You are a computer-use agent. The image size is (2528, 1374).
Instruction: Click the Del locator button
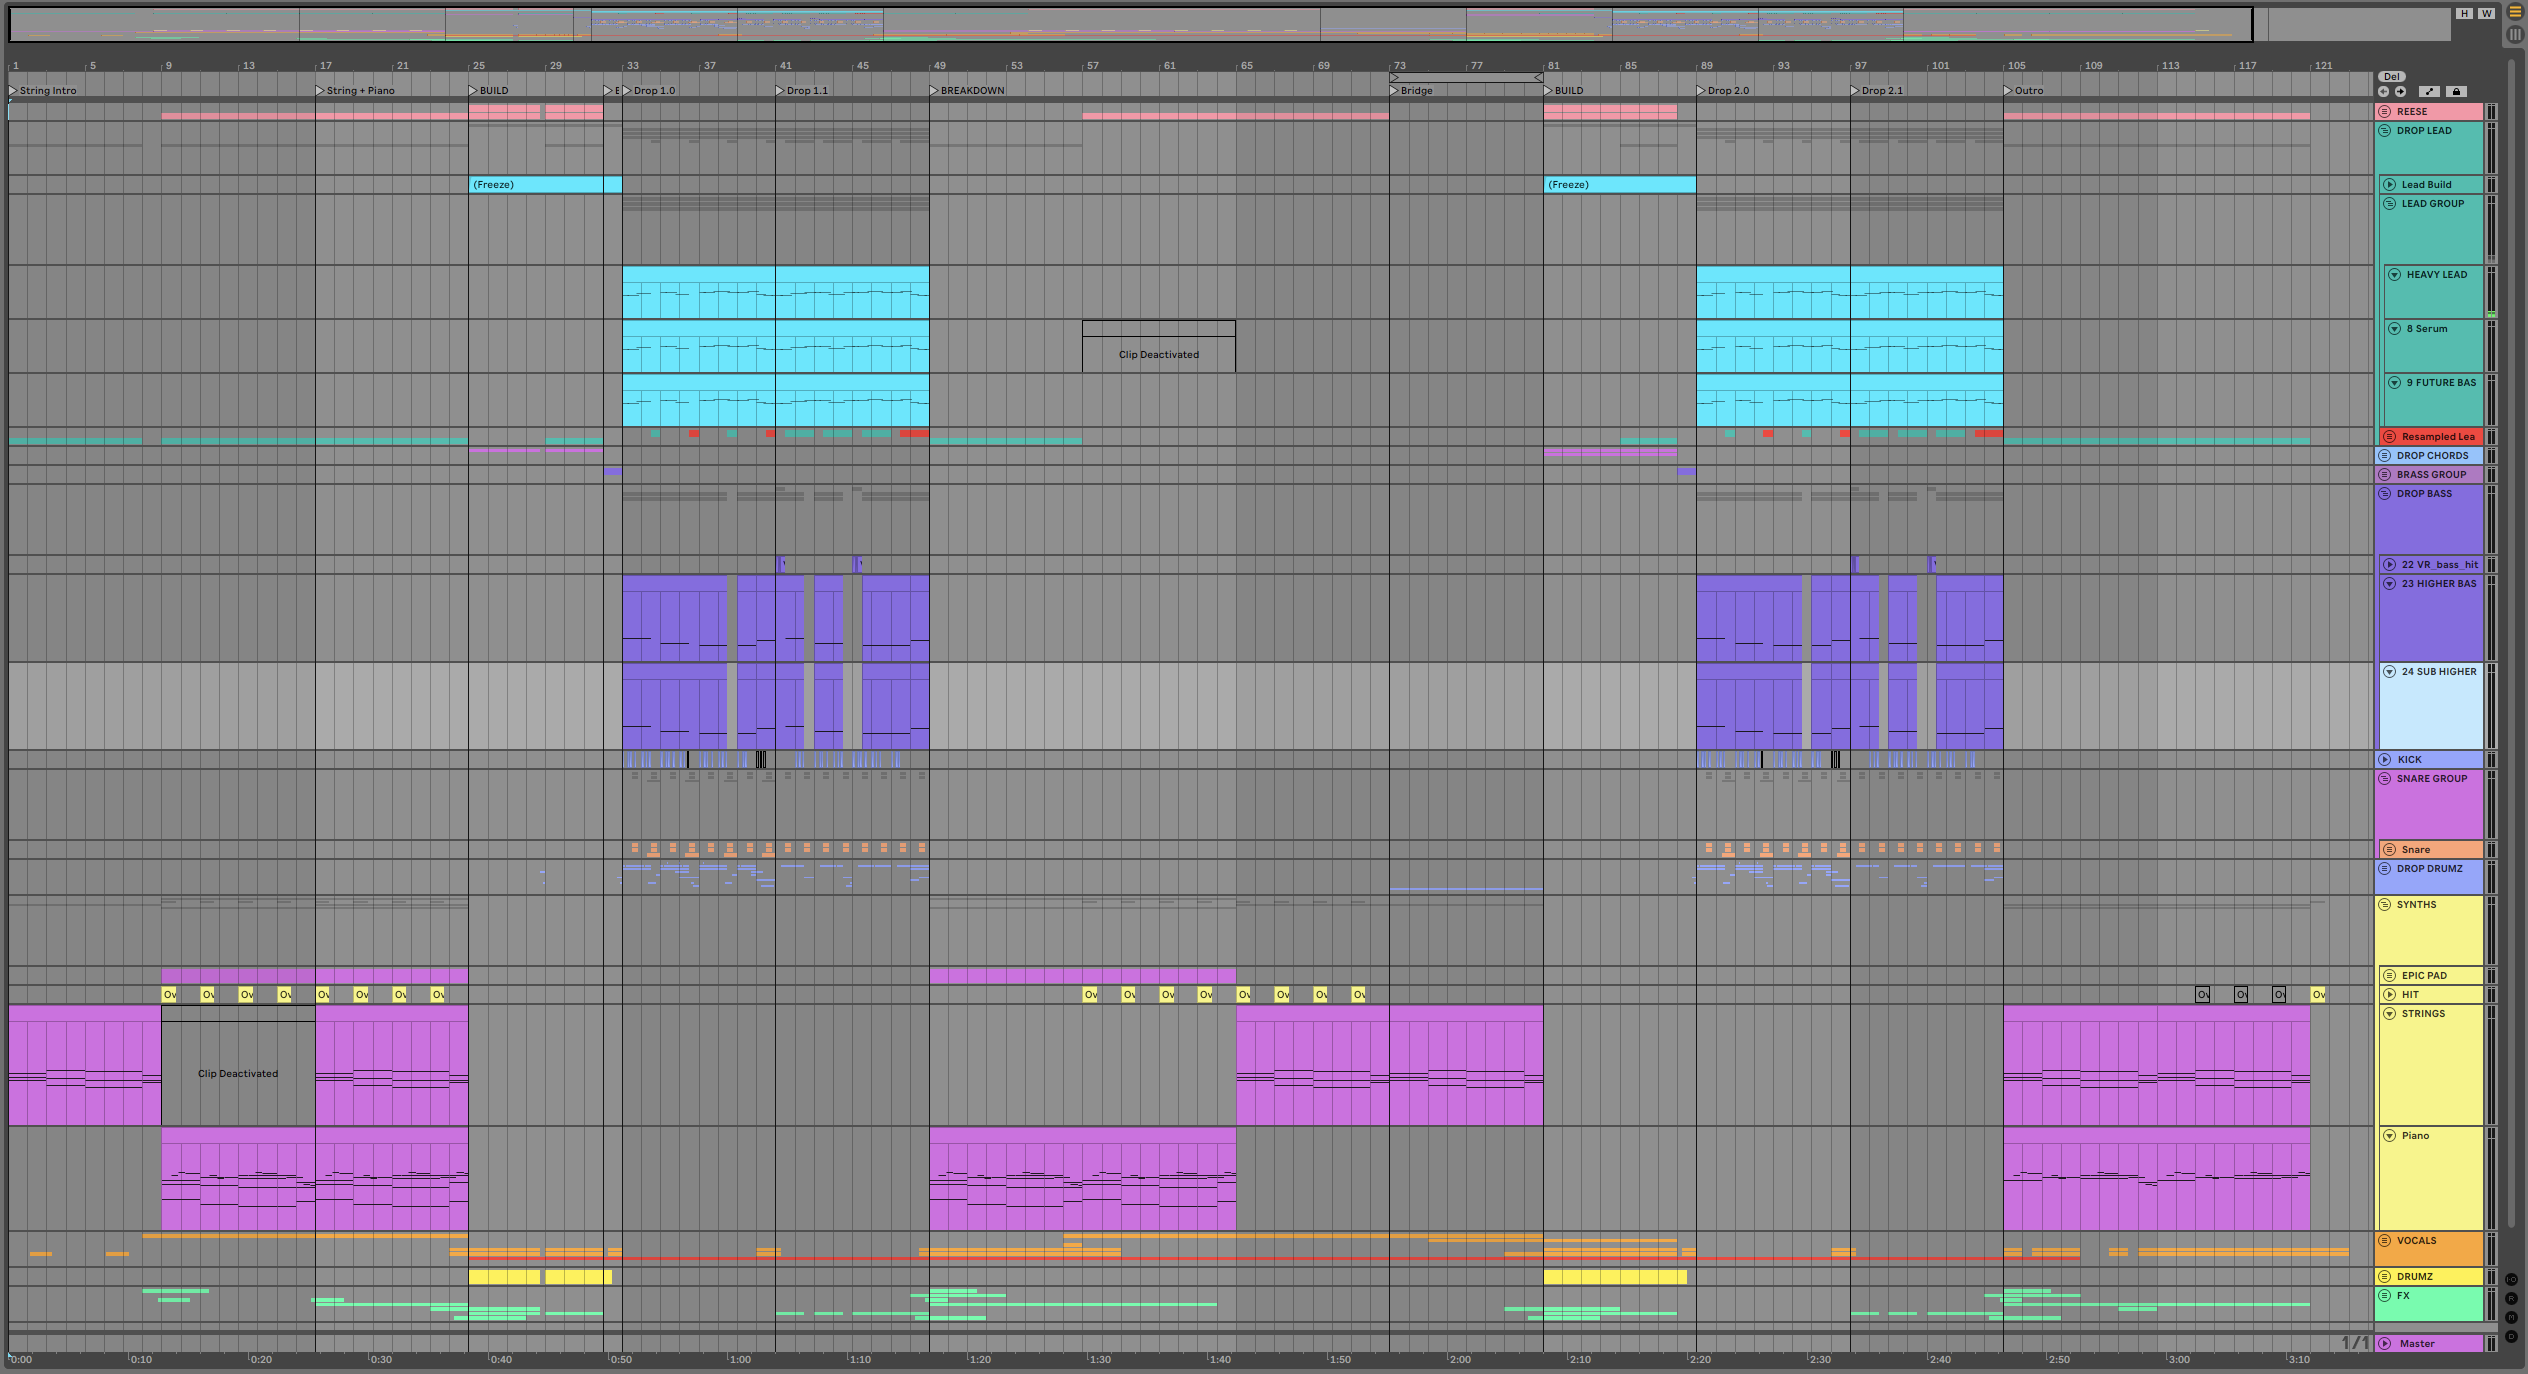pos(2391,76)
